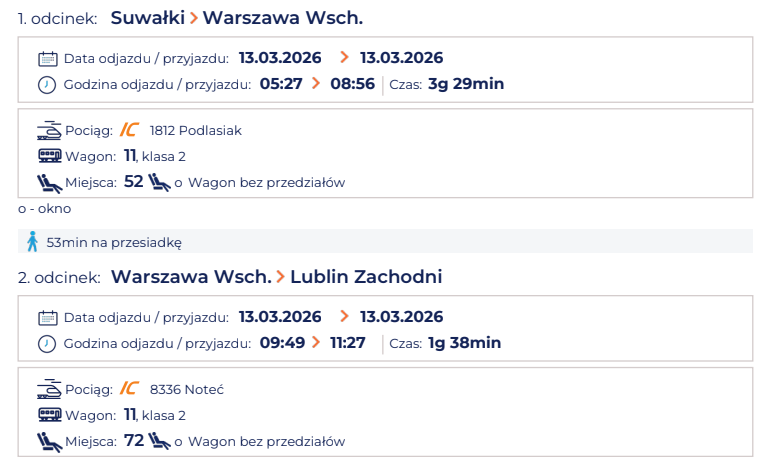Select the 8336 Noteć train name
773x457 pixels.
click(187, 389)
